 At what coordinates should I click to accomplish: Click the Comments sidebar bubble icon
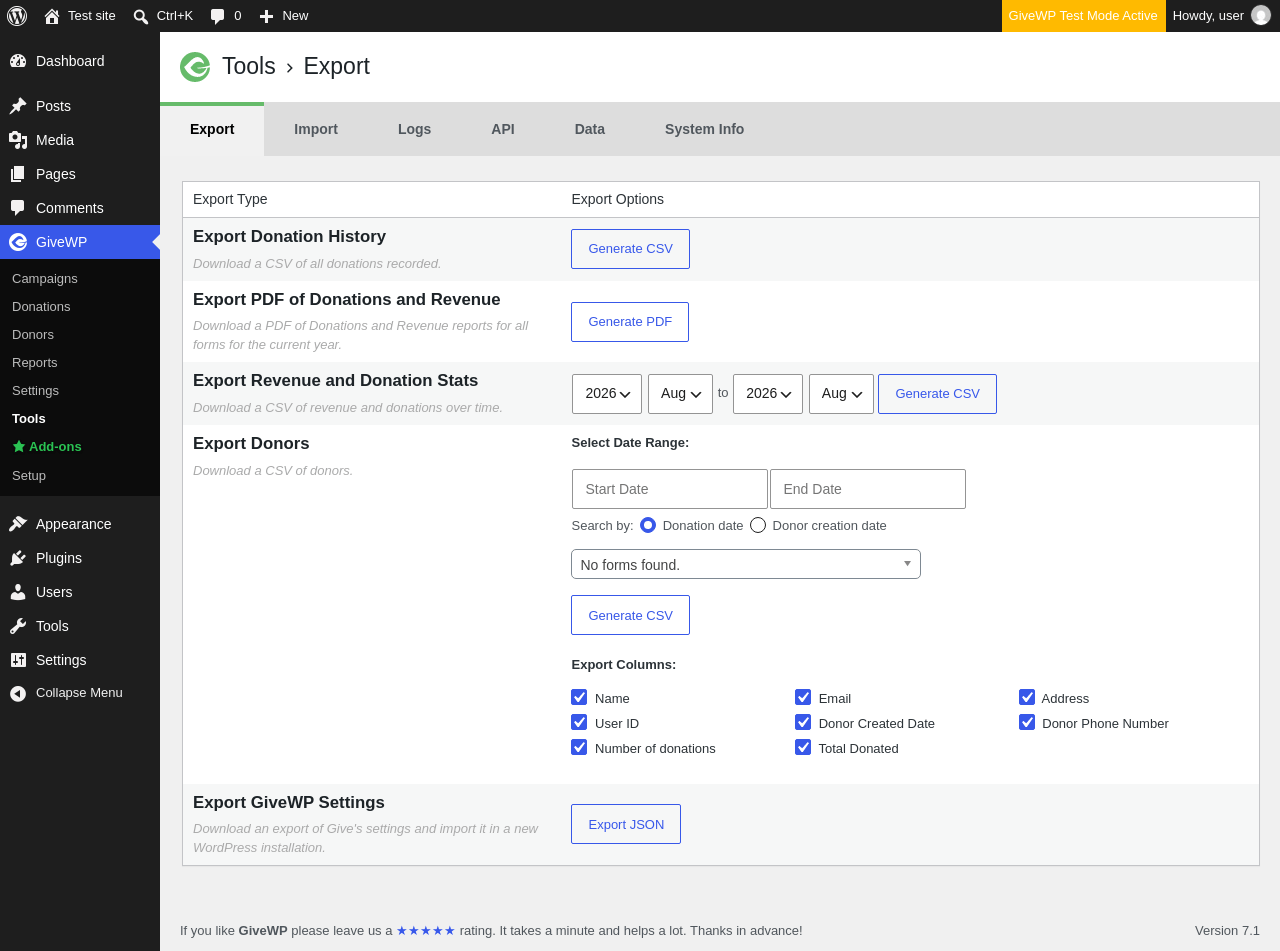18,208
